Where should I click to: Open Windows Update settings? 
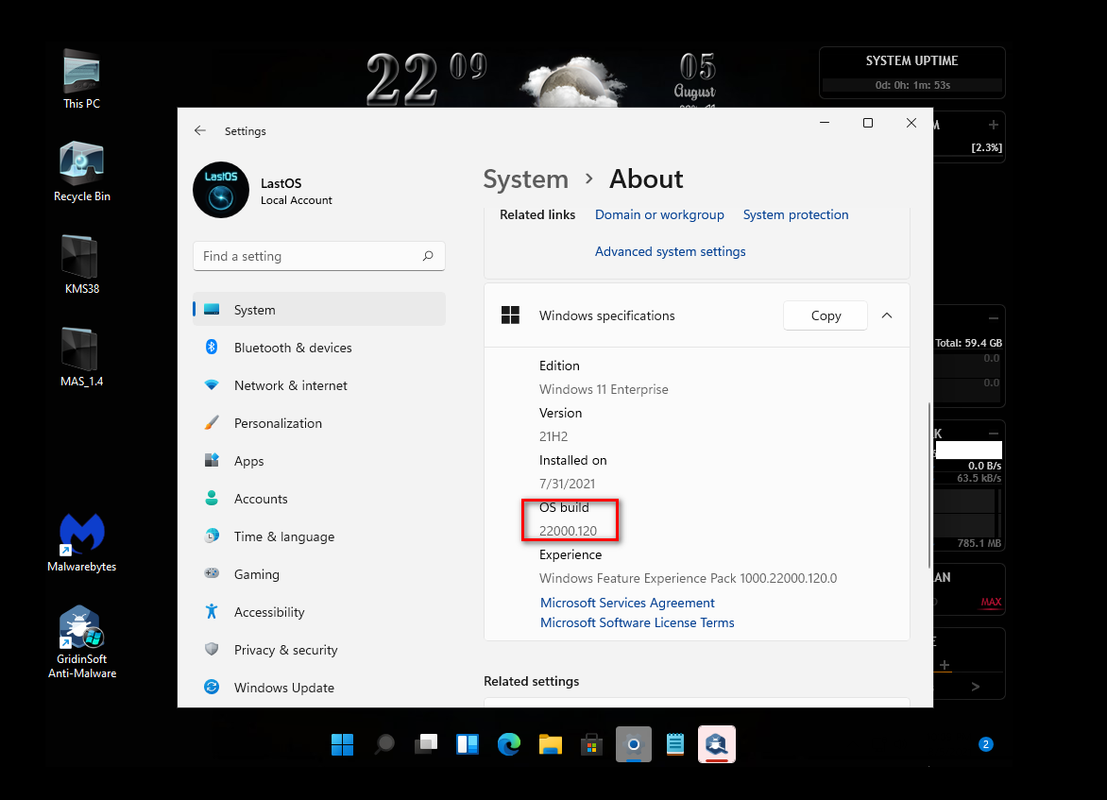(x=319, y=687)
